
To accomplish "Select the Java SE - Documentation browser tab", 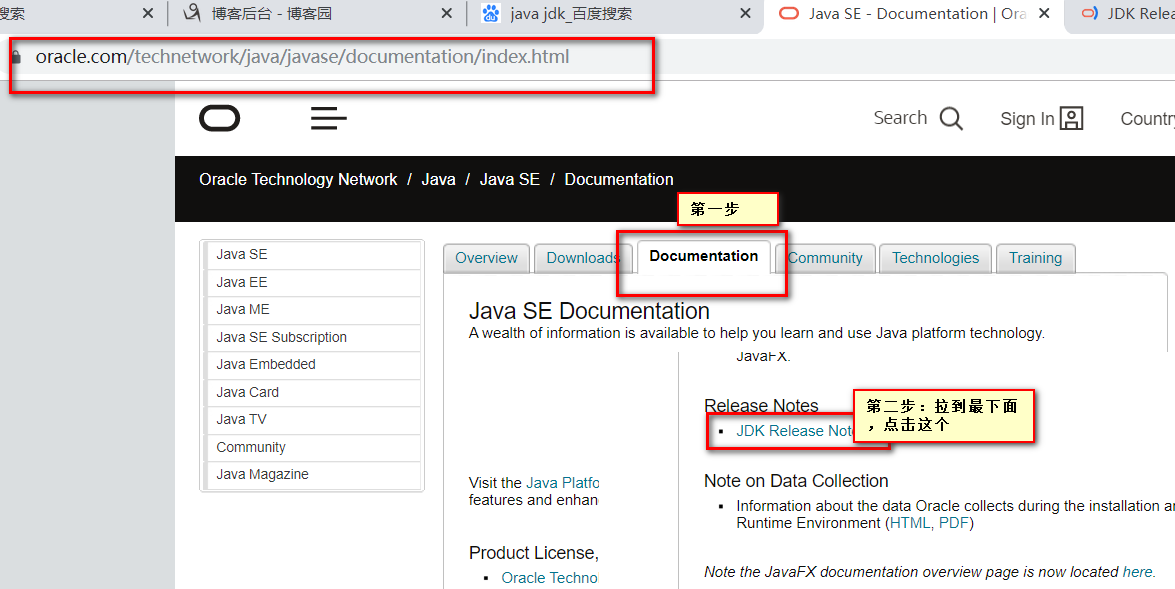I will pos(914,13).
